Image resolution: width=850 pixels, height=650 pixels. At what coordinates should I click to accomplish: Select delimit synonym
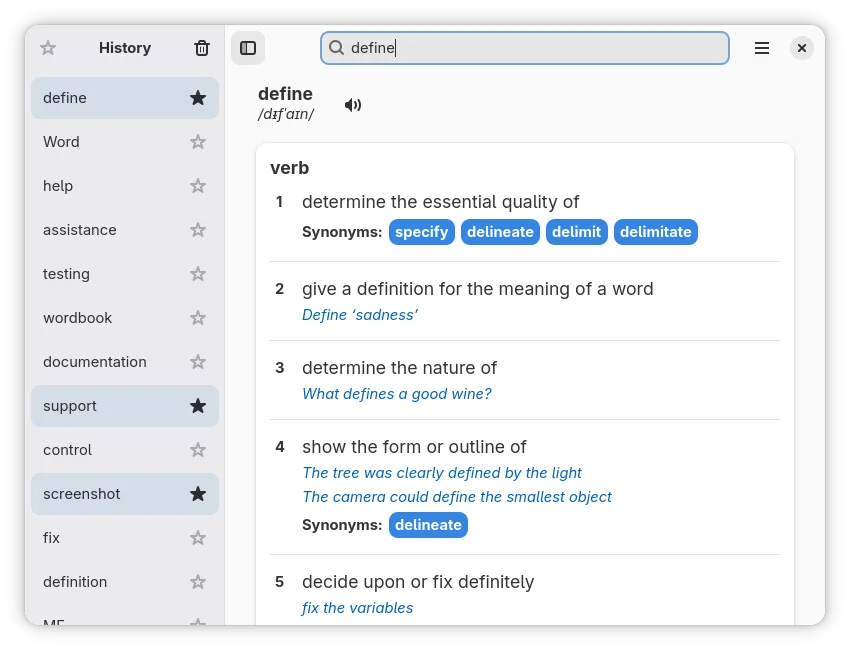pyautogui.click(x=576, y=232)
